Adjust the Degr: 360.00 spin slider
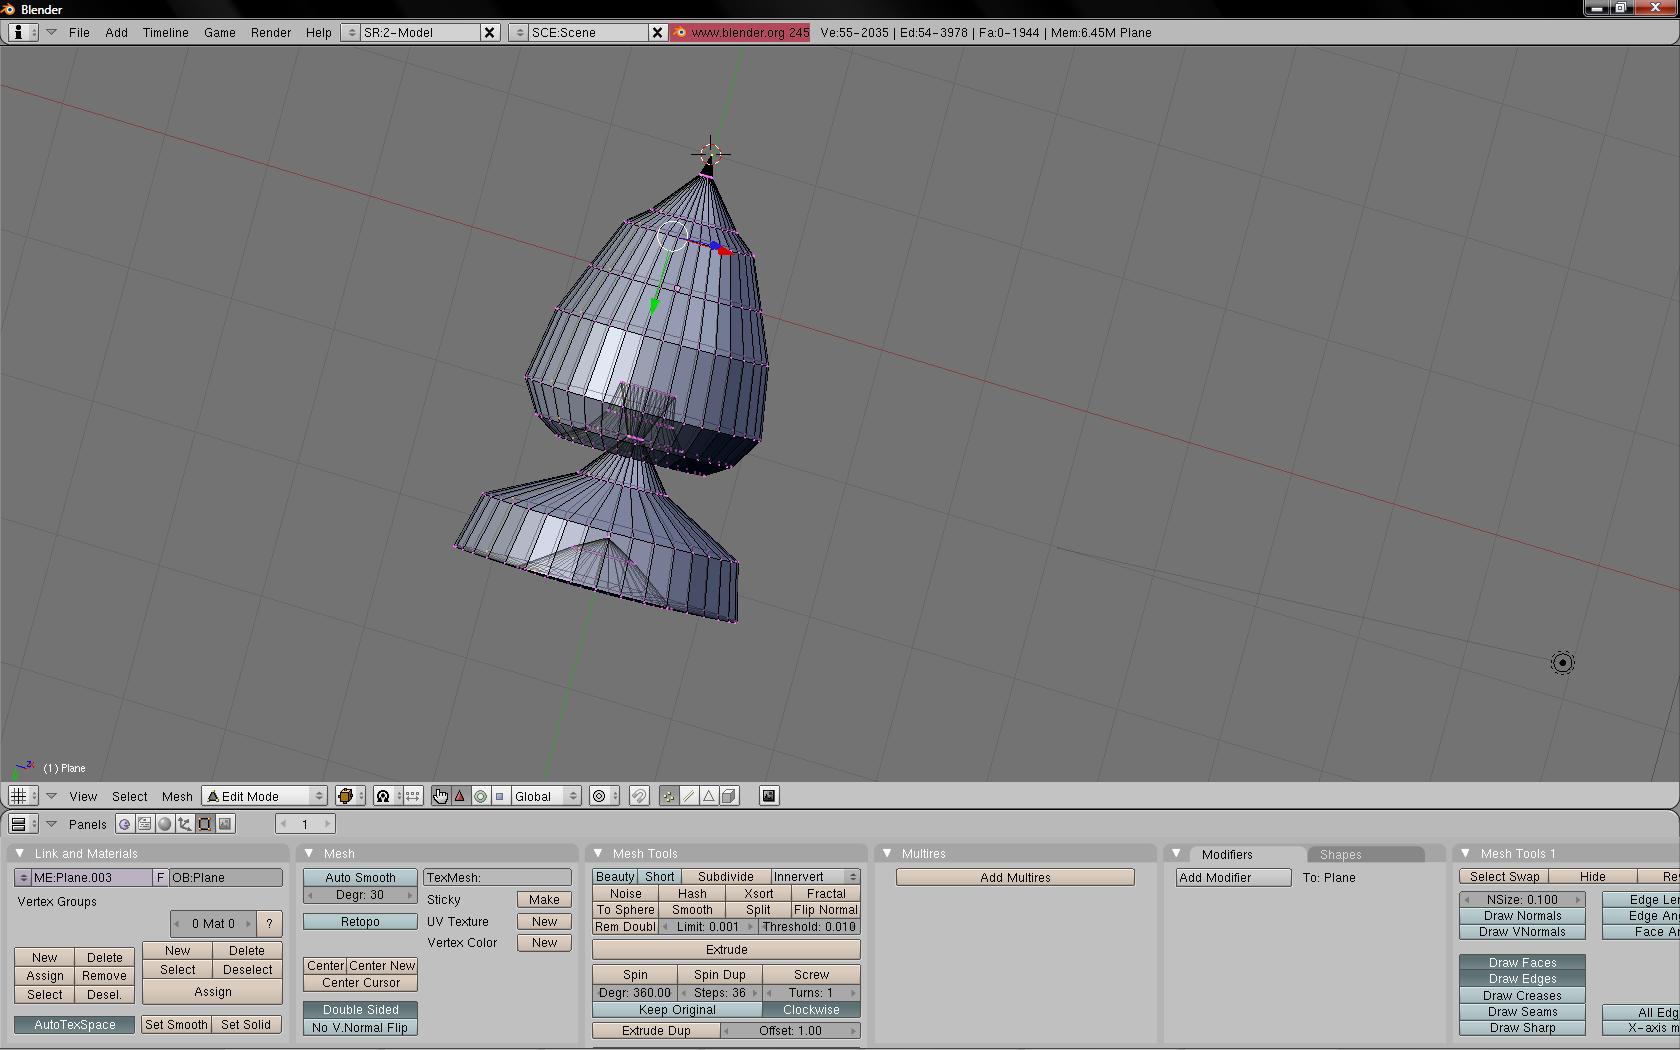This screenshot has width=1680, height=1050. click(634, 993)
